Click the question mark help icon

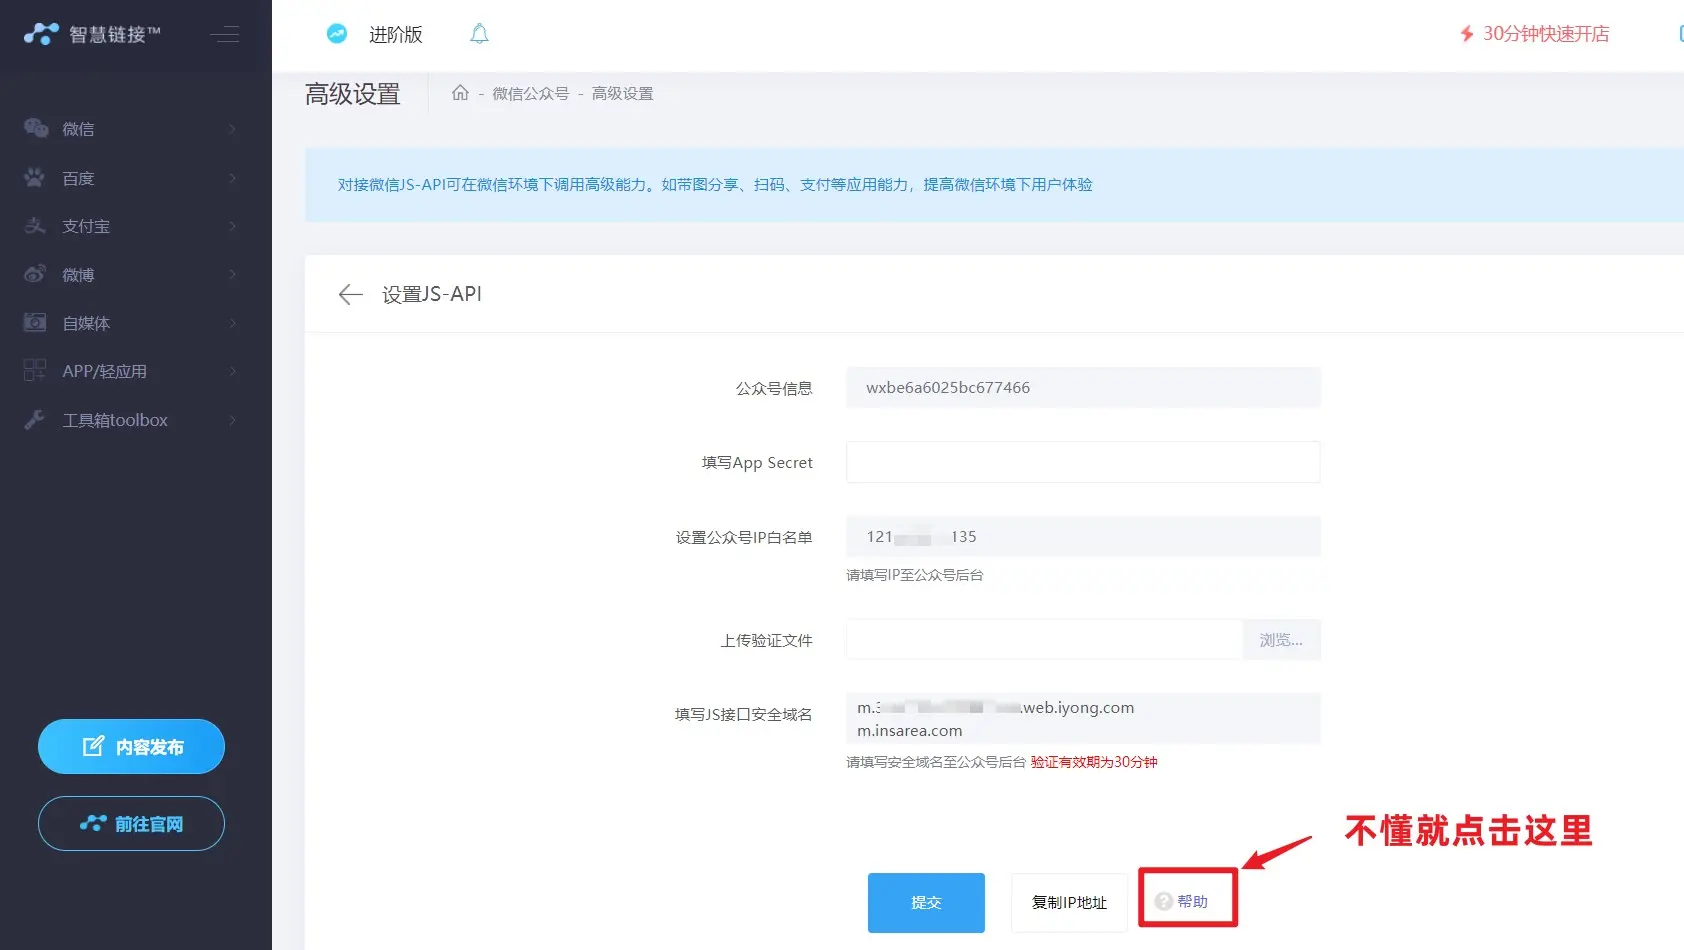pyautogui.click(x=1163, y=902)
